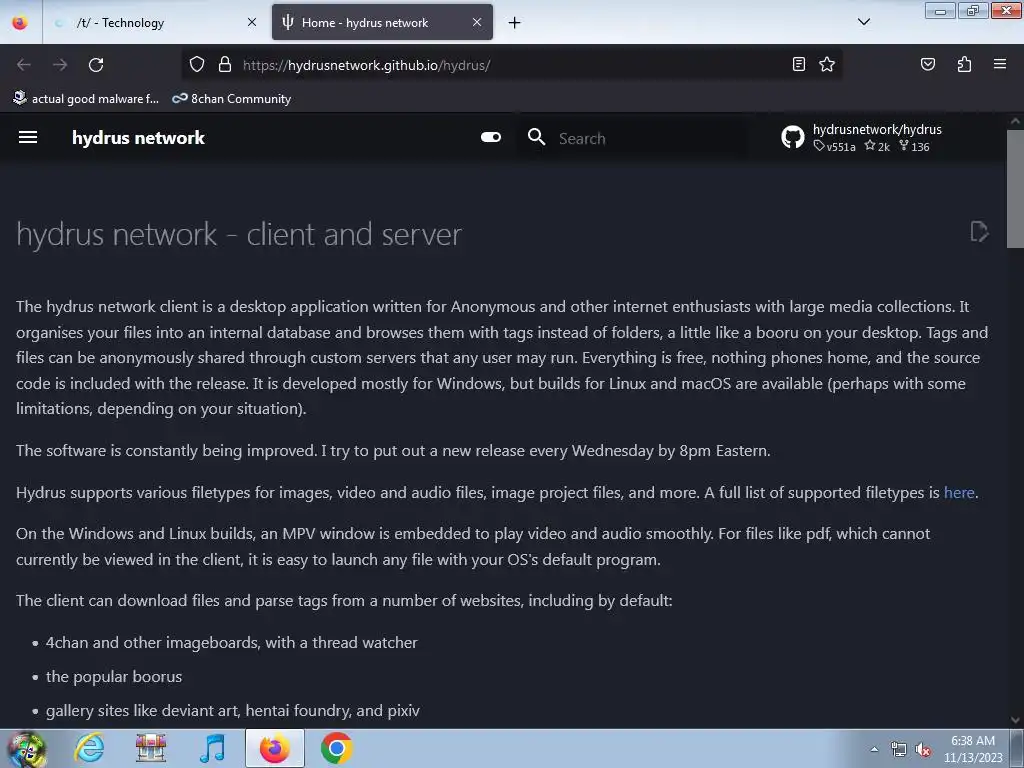Click the Firefox taskbar icon
This screenshot has height=768, width=1024.
[x=275, y=748]
